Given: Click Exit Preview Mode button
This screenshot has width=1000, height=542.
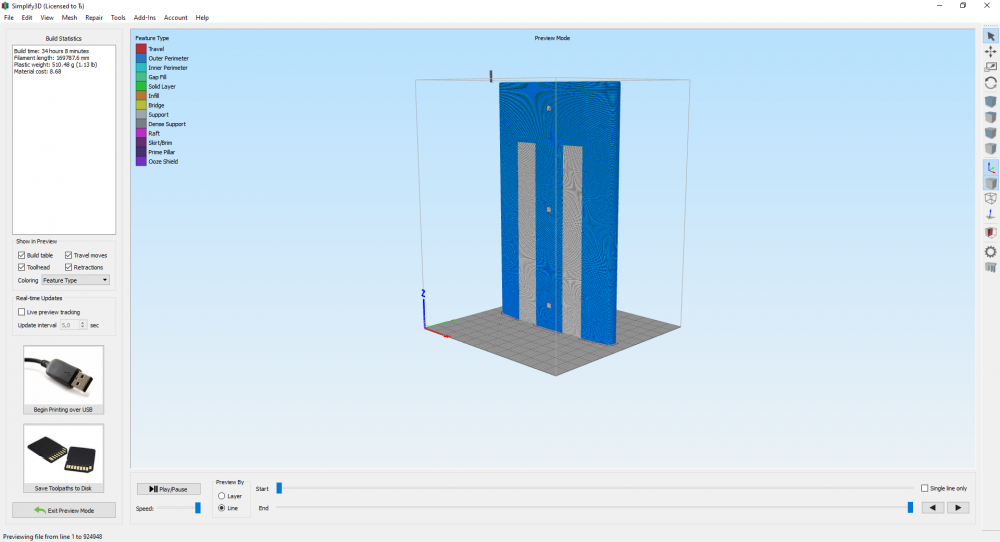Looking at the screenshot, I should tap(64, 510).
